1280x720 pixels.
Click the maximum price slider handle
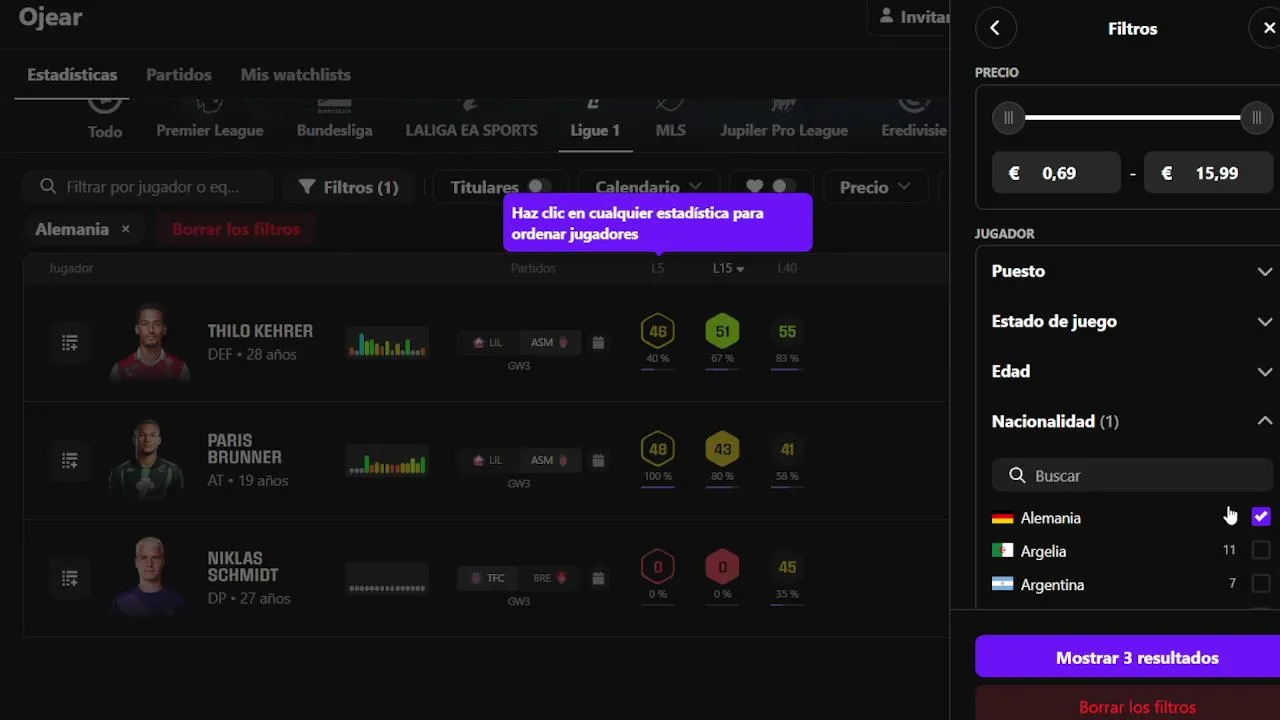[1256, 118]
